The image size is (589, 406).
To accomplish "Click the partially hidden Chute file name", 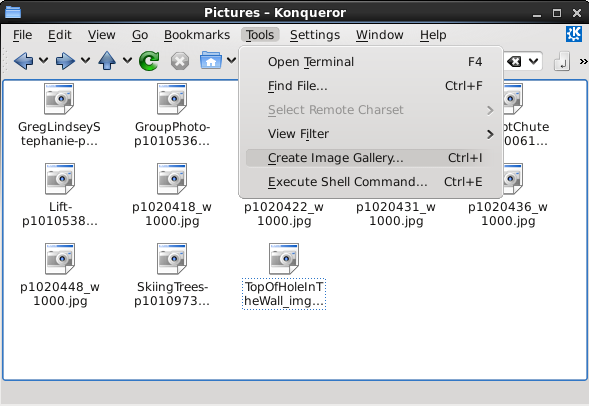I will (526, 134).
